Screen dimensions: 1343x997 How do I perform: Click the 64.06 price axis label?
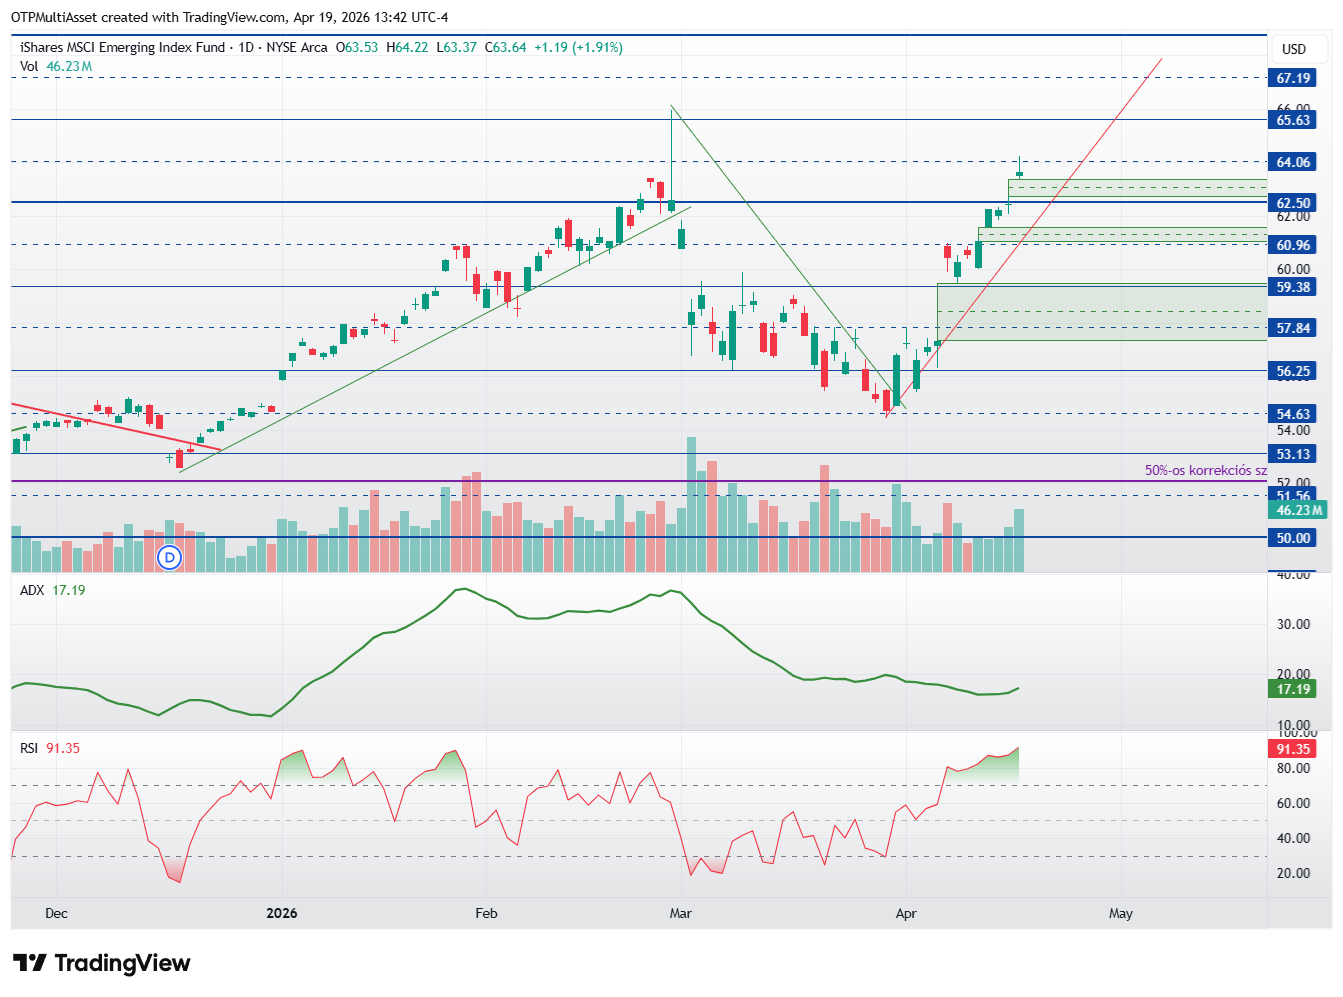[x=1293, y=162]
